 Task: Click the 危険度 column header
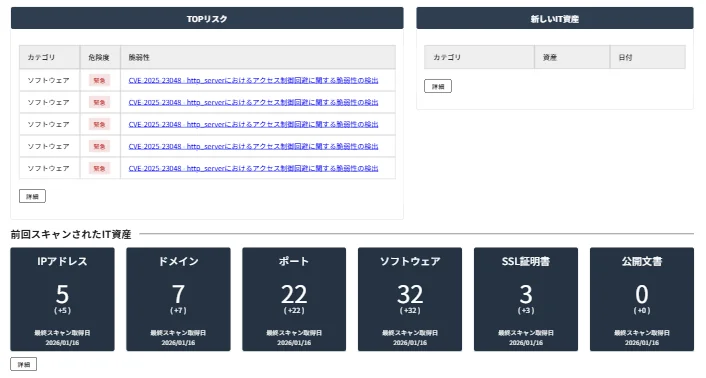coord(100,57)
